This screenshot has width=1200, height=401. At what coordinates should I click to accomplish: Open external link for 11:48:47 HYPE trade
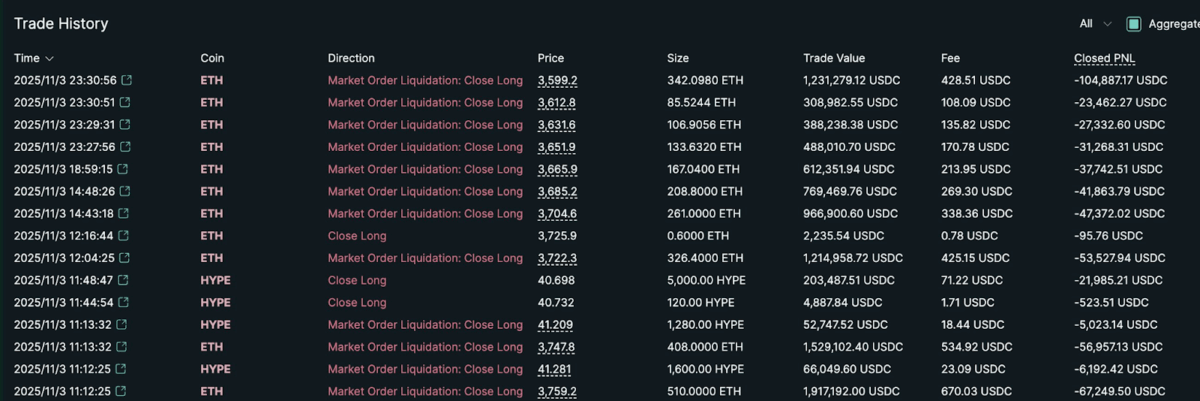126,281
